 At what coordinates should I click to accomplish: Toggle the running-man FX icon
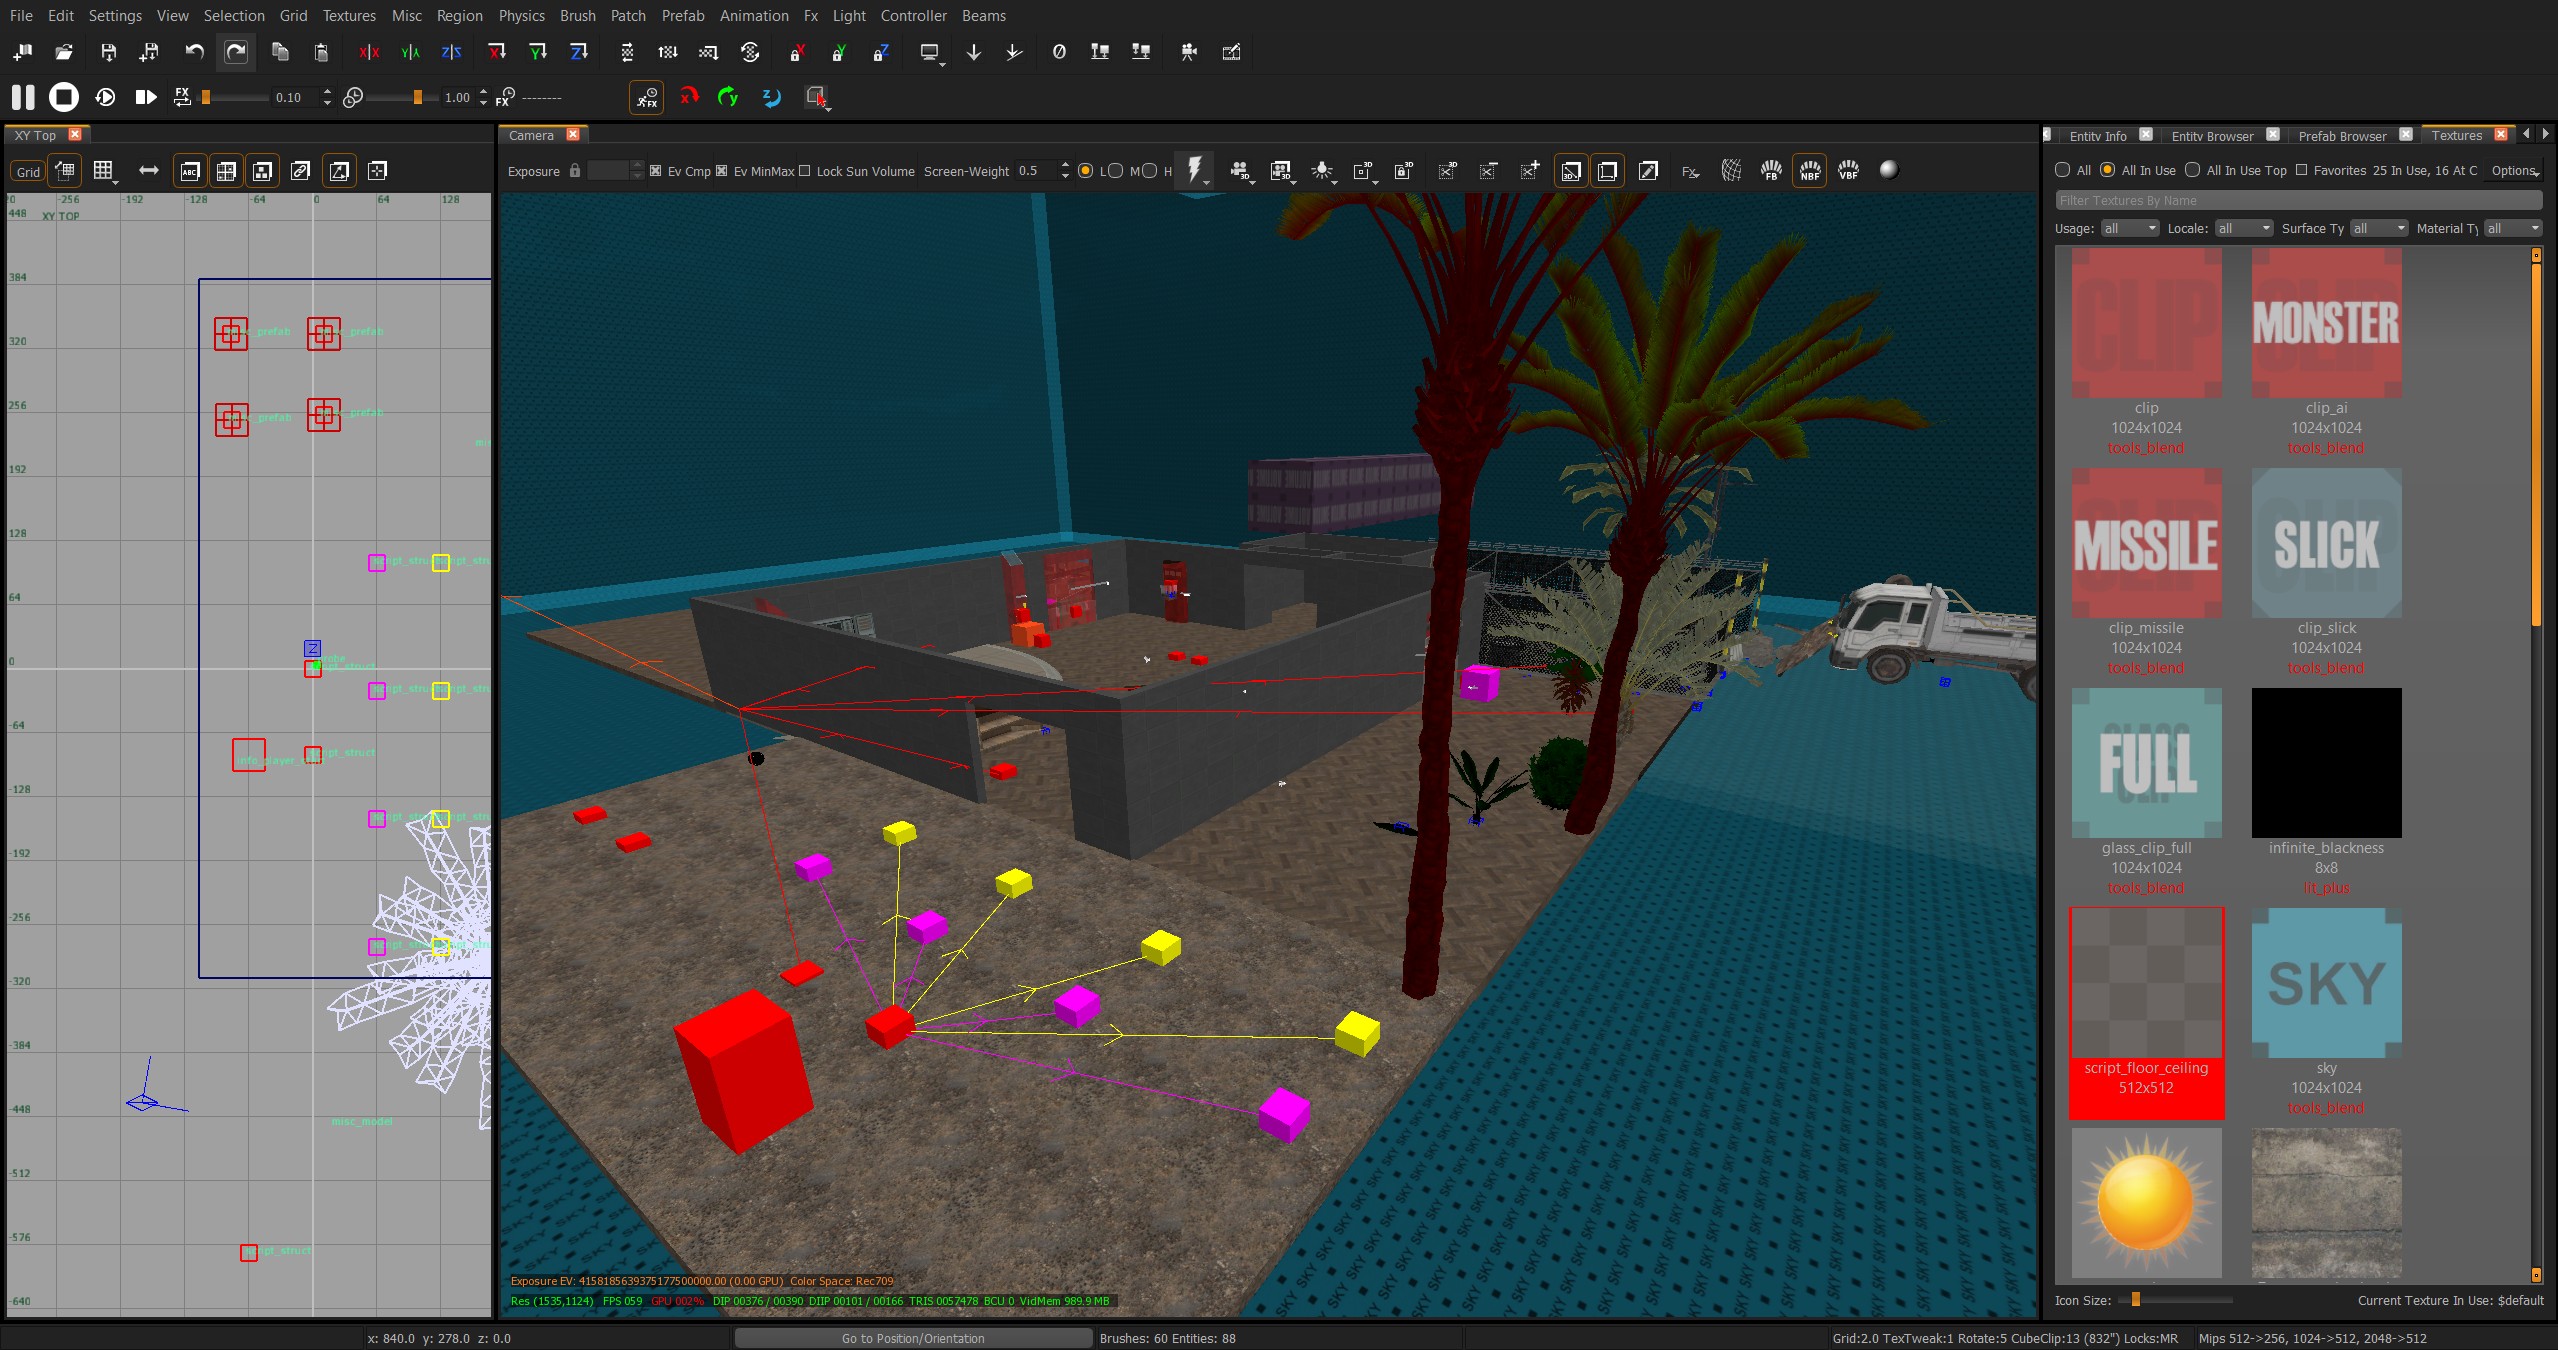[x=647, y=97]
